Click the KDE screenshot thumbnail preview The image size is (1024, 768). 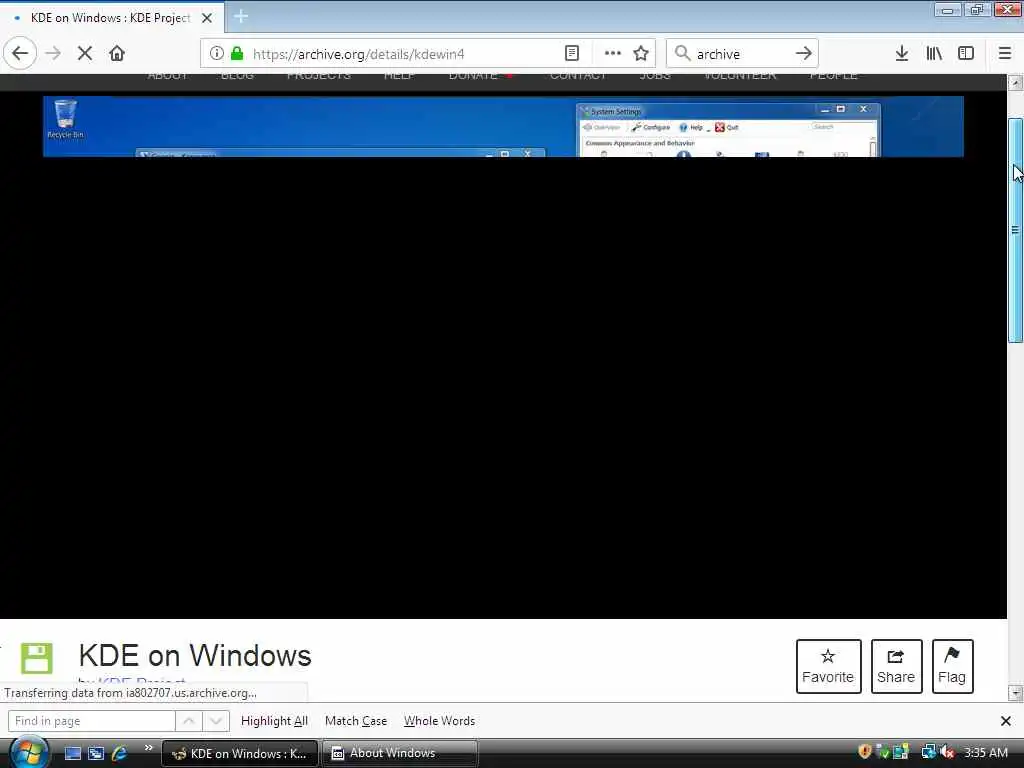[x=503, y=127]
